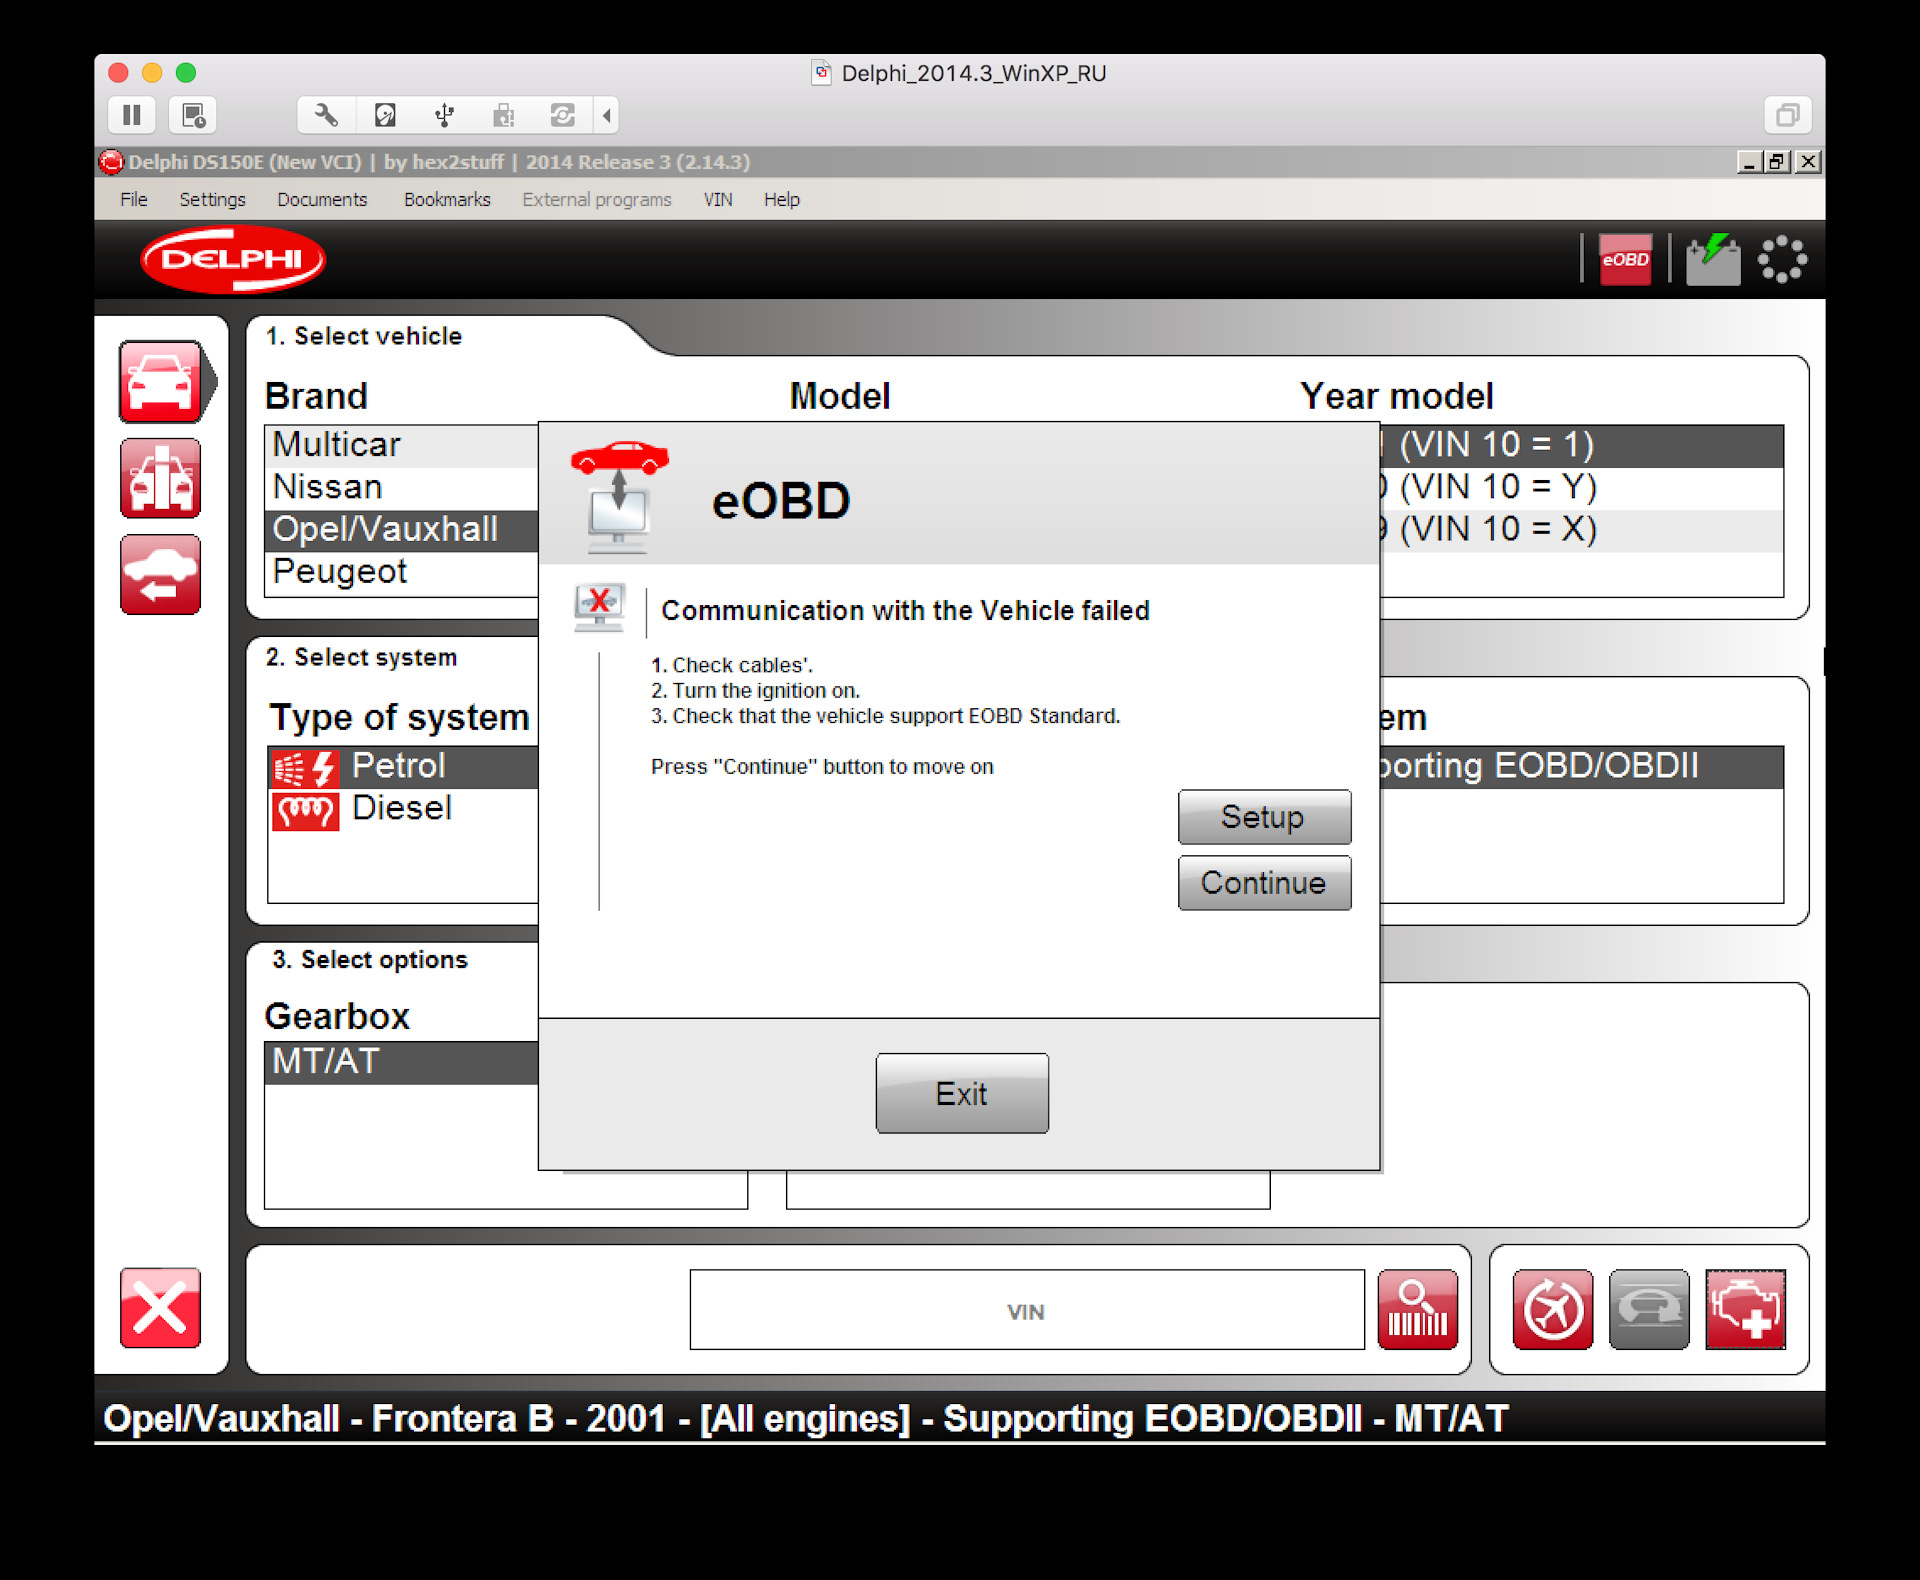
Task: Click the VIN barcode search icon
Action: 1417,1309
